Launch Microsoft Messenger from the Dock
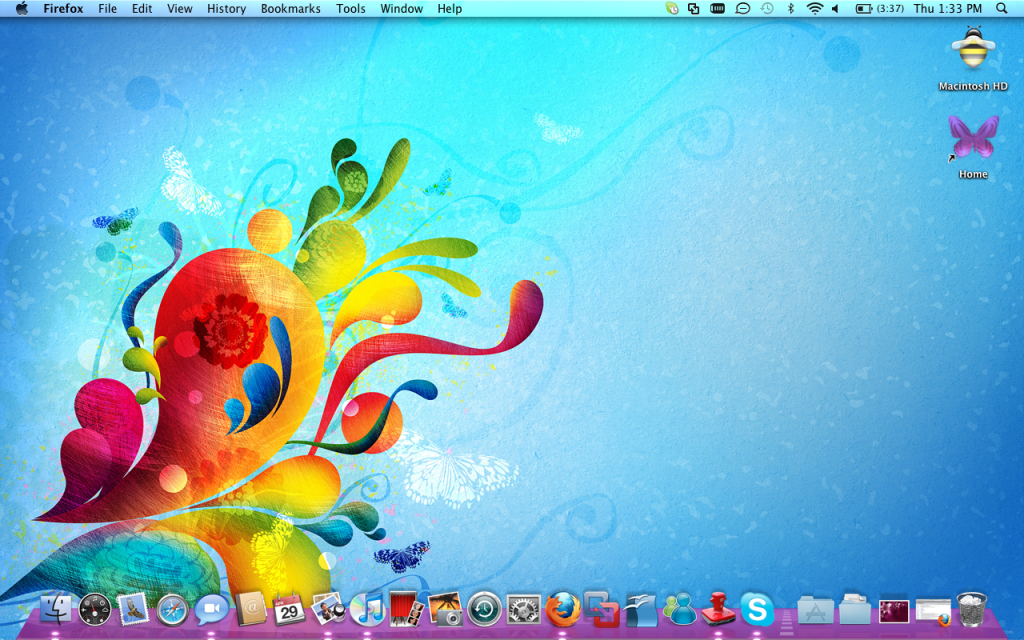The image size is (1024, 640). coord(679,609)
